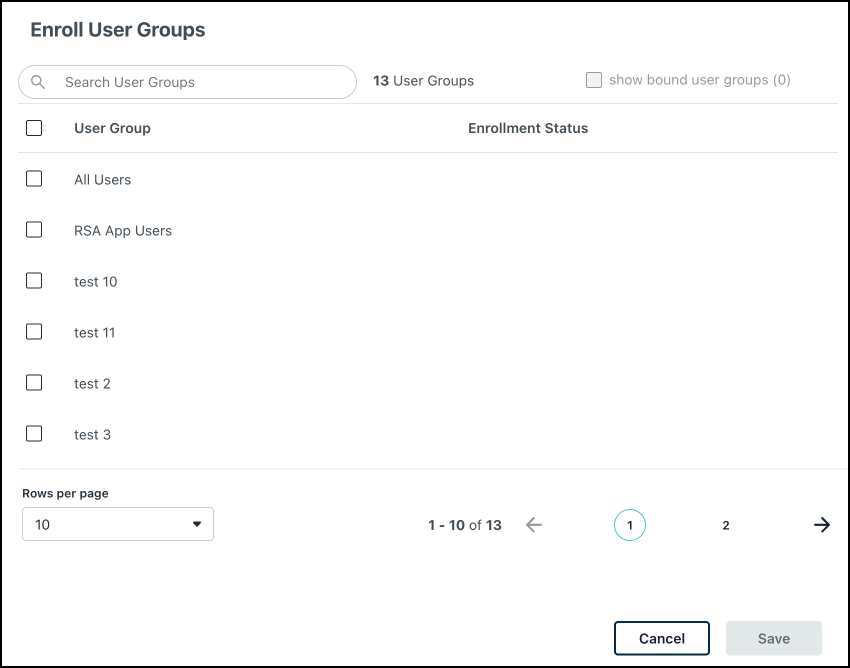Viewport: 850px width, 668px height.
Task: Click the magnifying glass search icon
Action: [38, 81]
